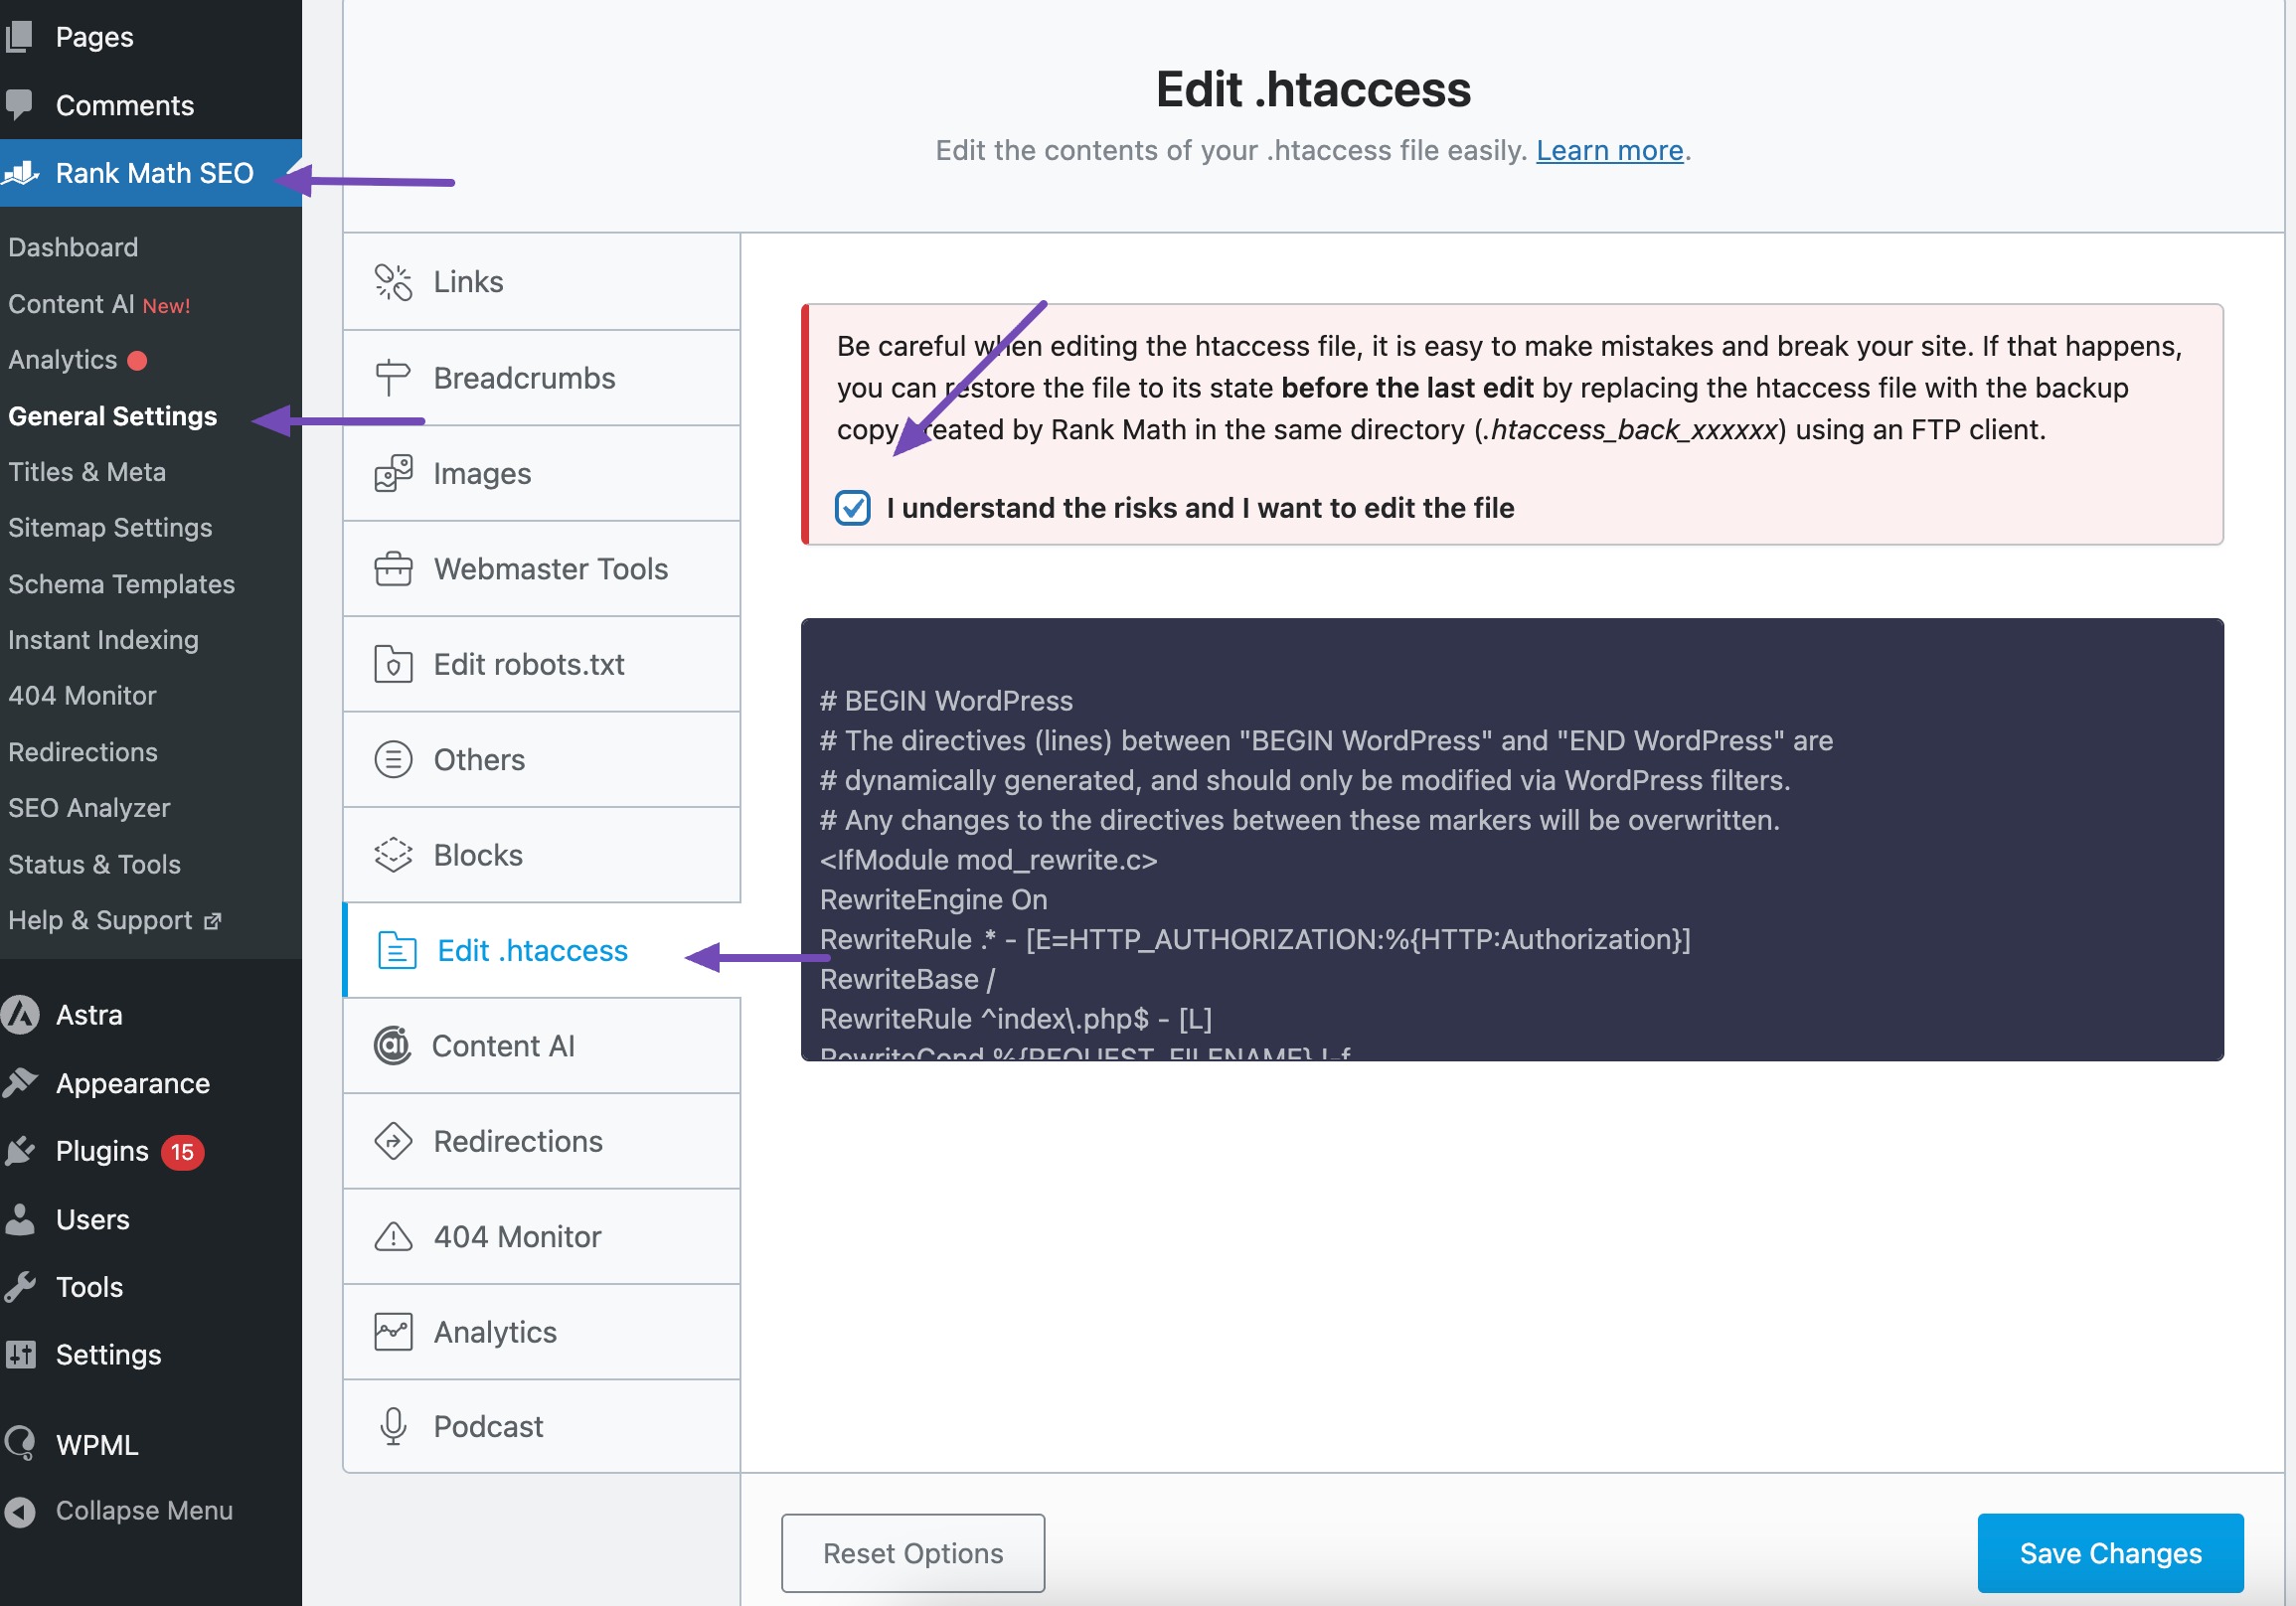Image resolution: width=2296 pixels, height=1606 pixels.
Task: Click the Astra logo icon
Action: [20, 1015]
